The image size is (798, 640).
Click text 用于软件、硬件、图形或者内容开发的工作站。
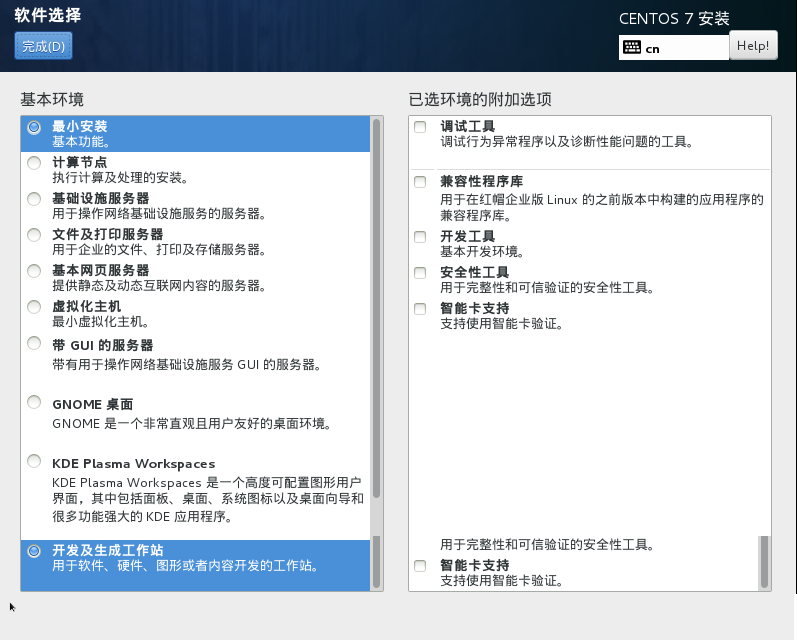click(186, 566)
